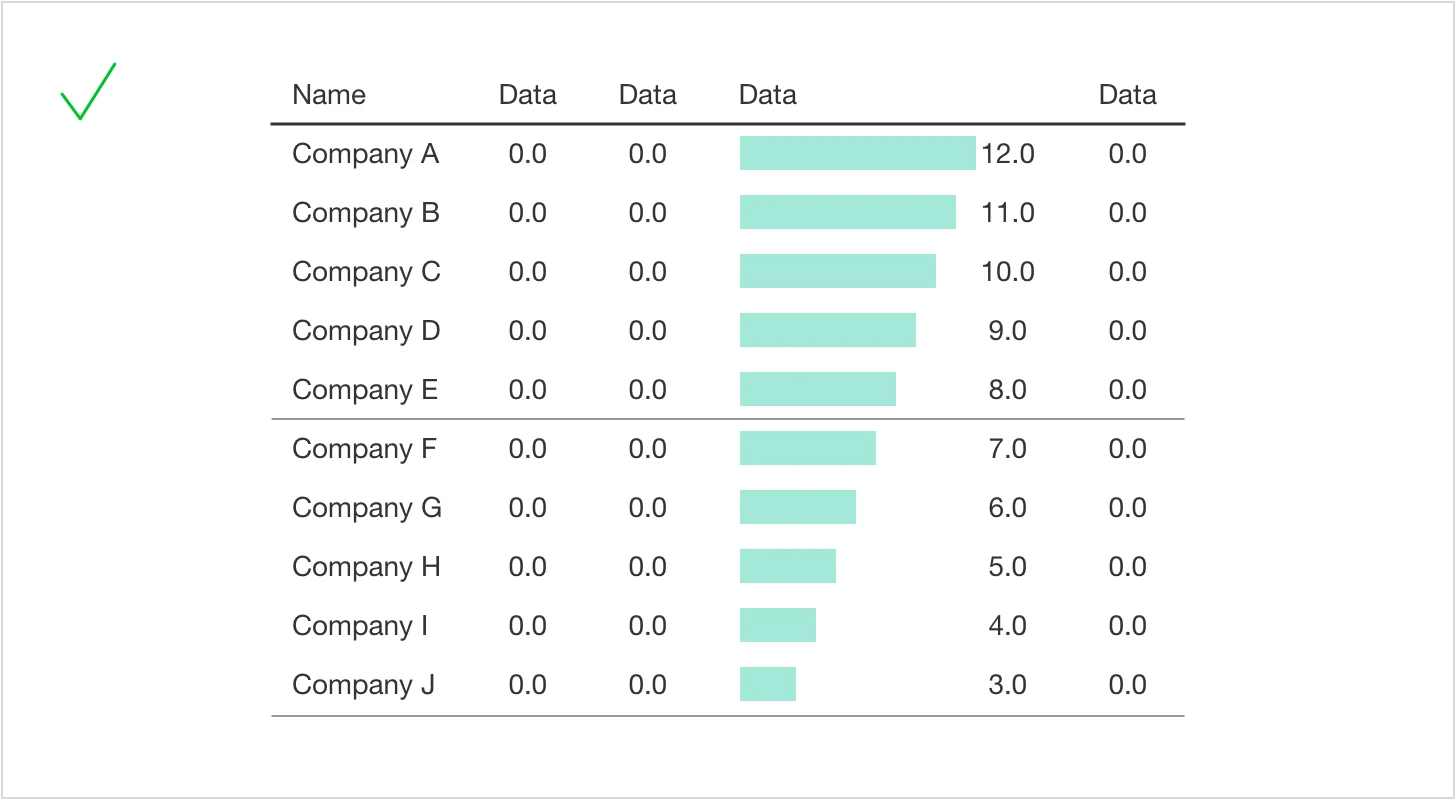Select the Company C row name
The width and height of the screenshot is (1456, 800).
366,272
